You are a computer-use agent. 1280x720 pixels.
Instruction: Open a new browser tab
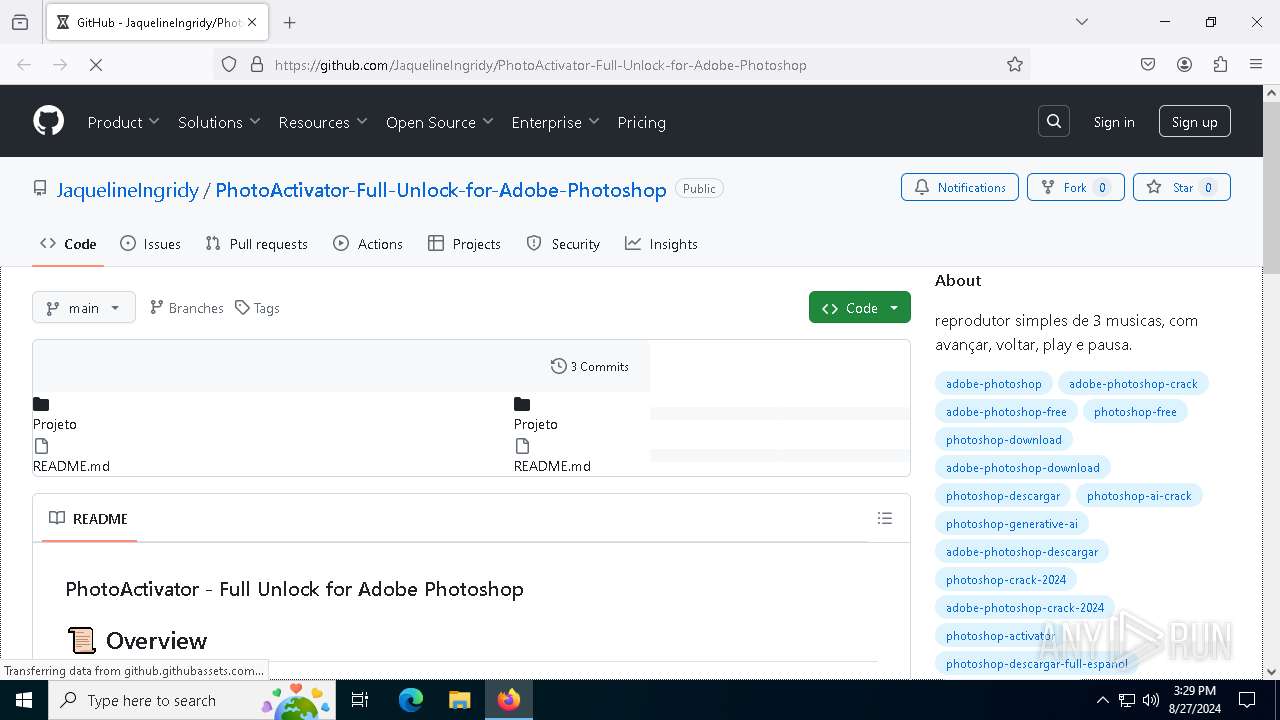289,22
